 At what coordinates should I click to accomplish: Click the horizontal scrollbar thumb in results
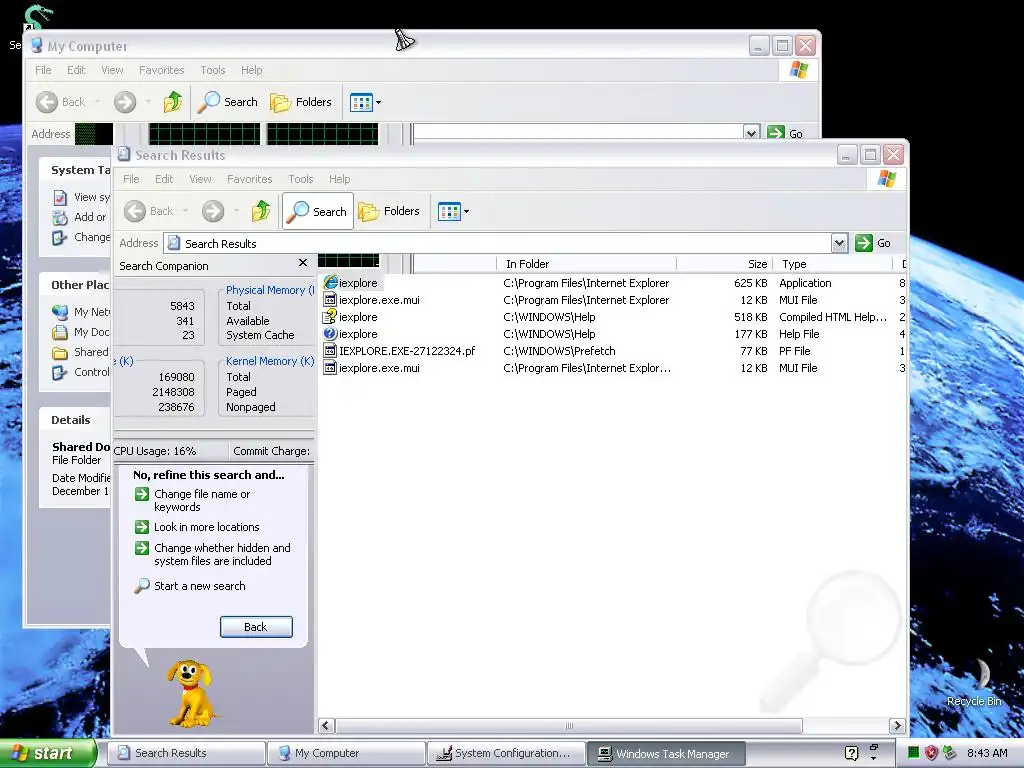(569, 726)
